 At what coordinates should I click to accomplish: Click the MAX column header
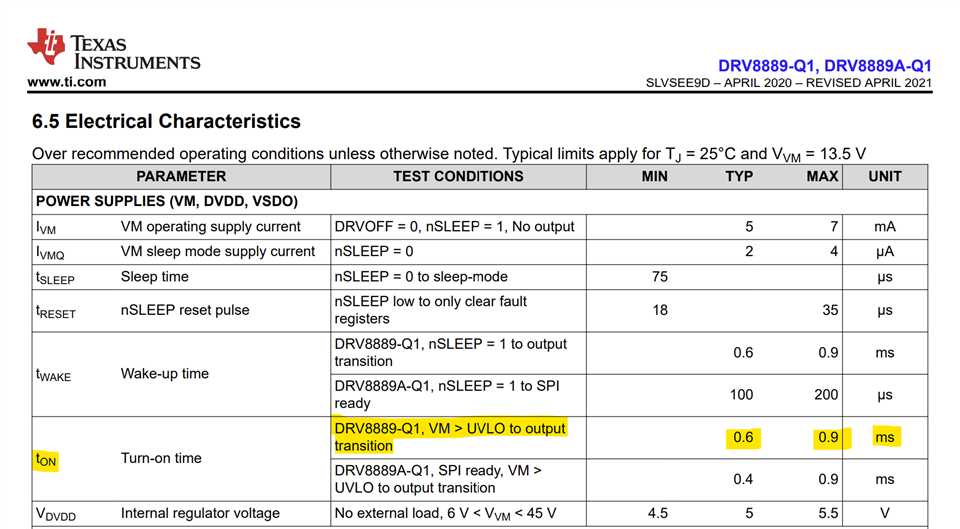click(822, 176)
